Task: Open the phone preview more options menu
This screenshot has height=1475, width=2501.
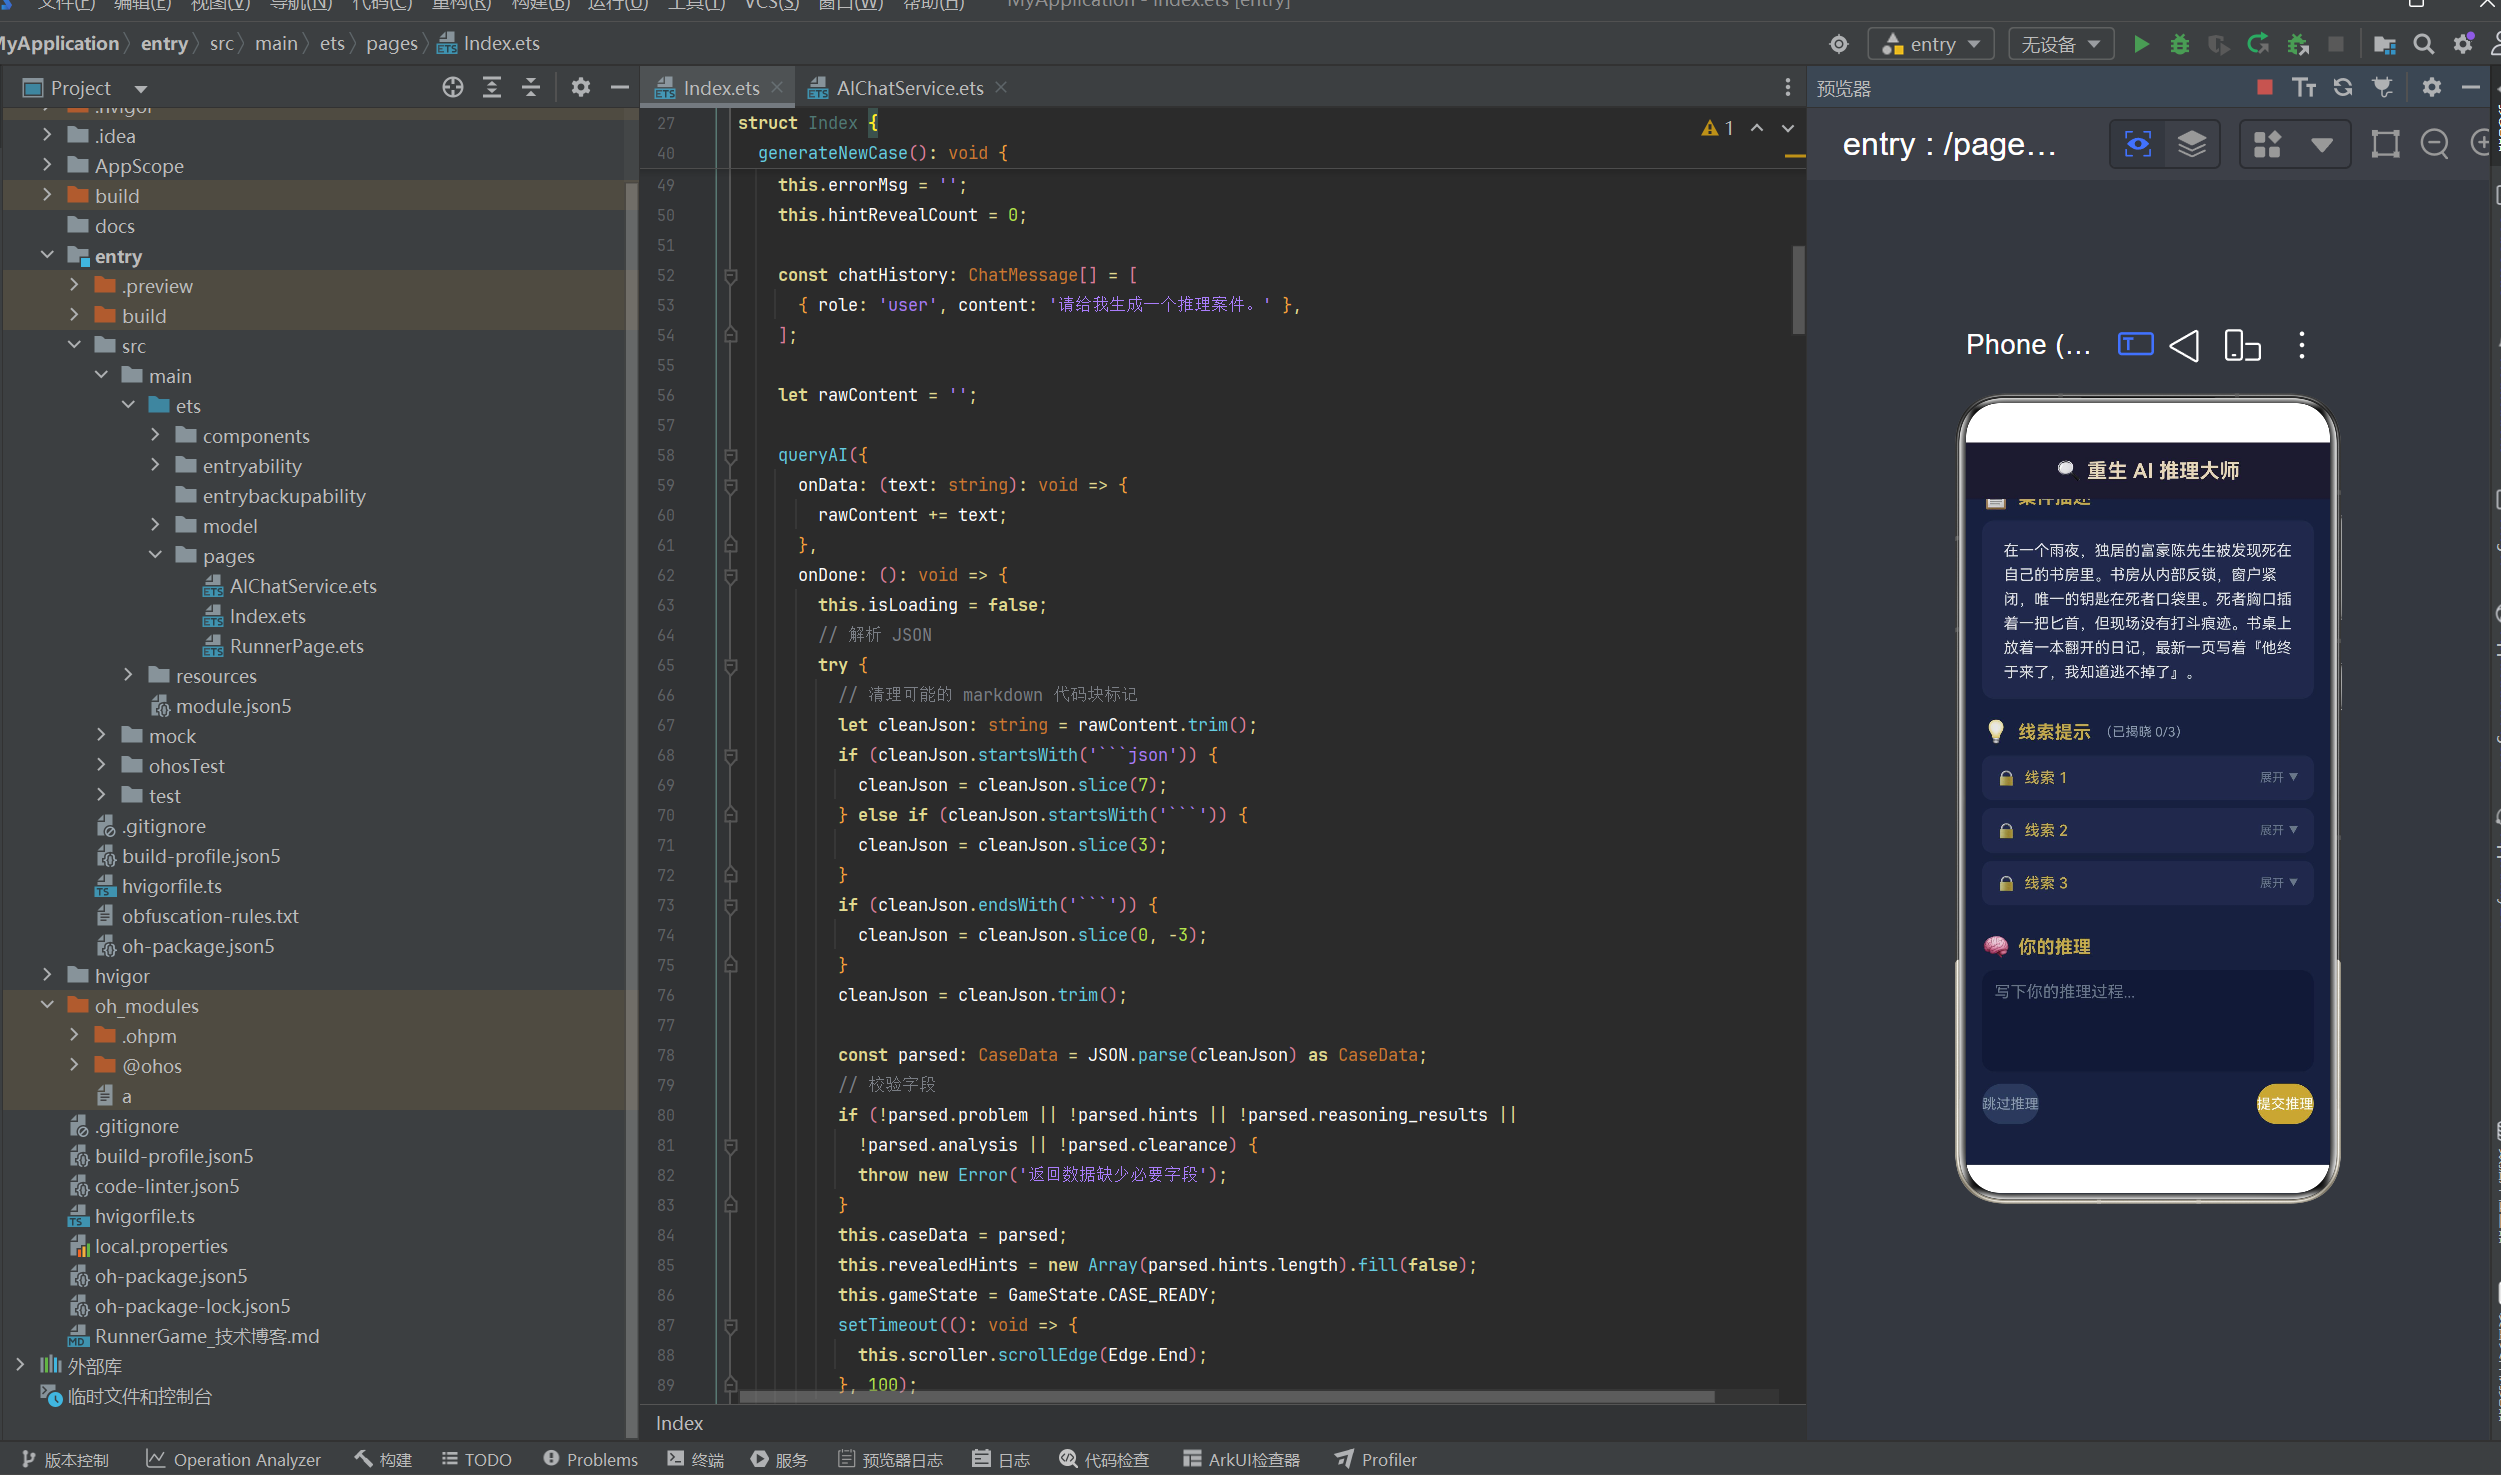Action: [x=2302, y=346]
